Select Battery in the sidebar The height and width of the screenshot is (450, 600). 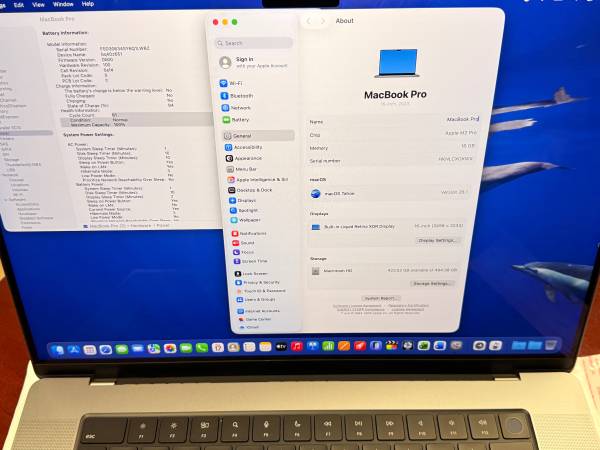pos(239,119)
